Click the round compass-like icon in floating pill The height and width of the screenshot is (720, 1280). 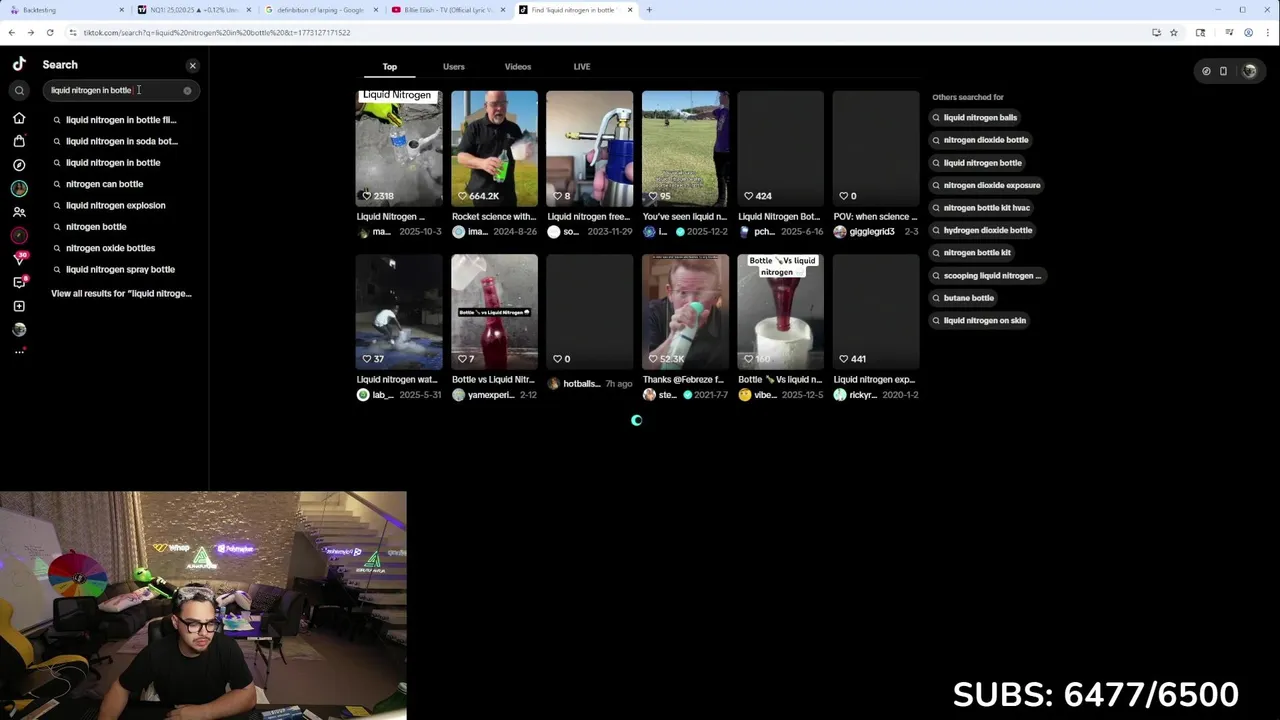[x=1206, y=71]
